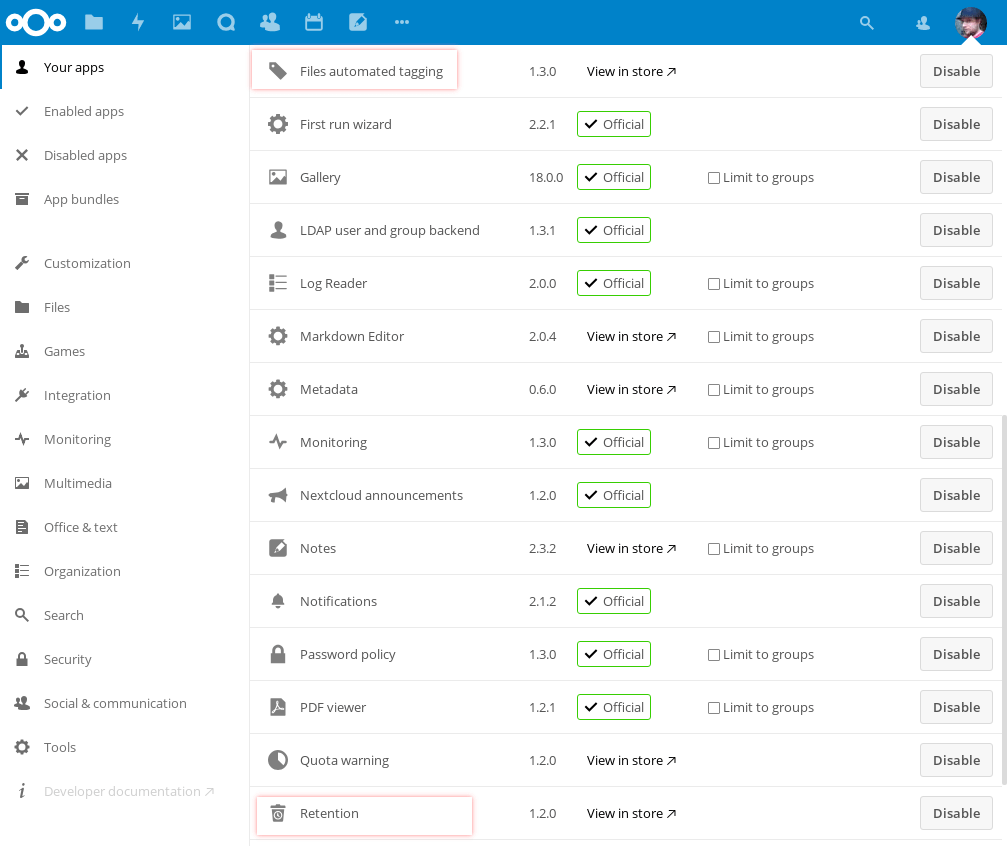Screen dimensions: 1007x846
Task: Click the Nextcloud announcements megaphone icon
Action: pyautogui.click(x=277, y=495)
